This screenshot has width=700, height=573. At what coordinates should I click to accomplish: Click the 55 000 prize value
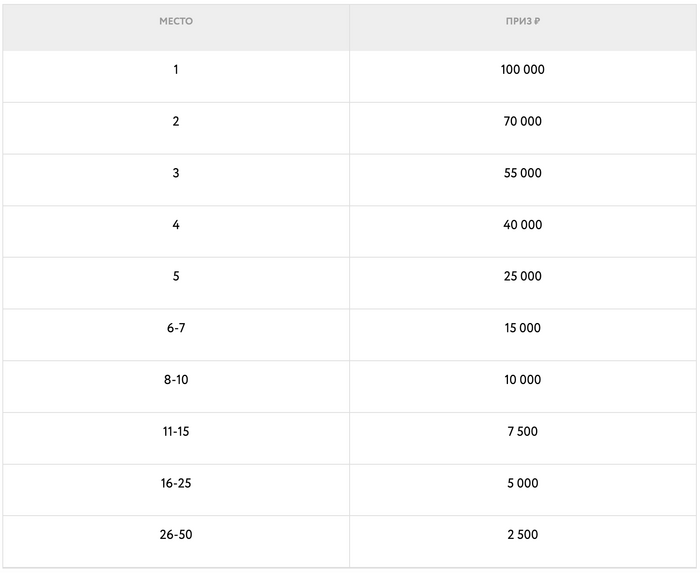(522, 173)
